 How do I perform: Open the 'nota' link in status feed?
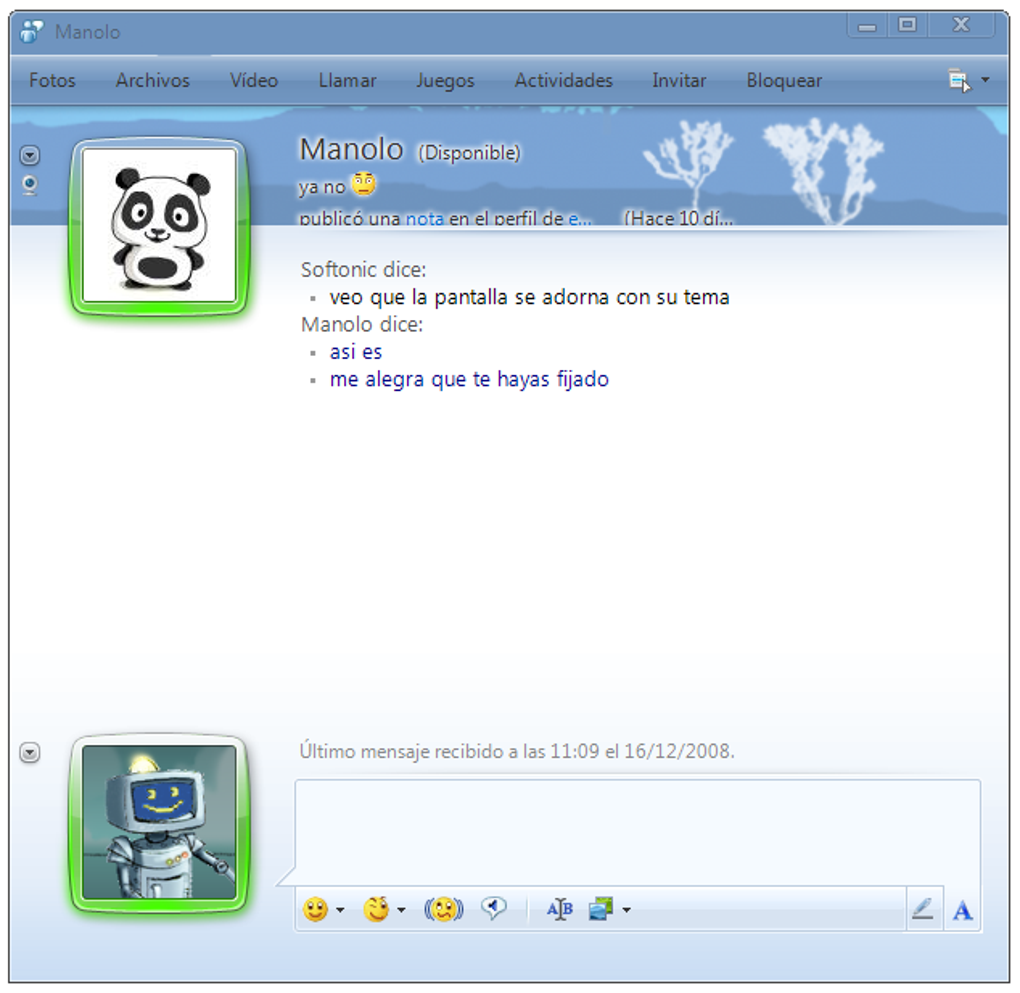424,219
